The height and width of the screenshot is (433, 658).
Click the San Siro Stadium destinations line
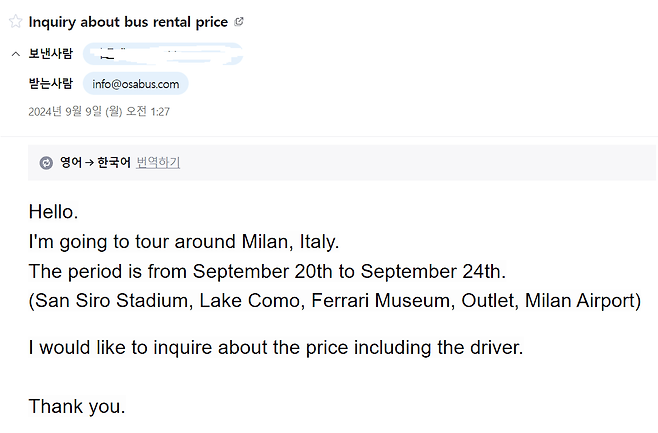[x=335, y=300]
